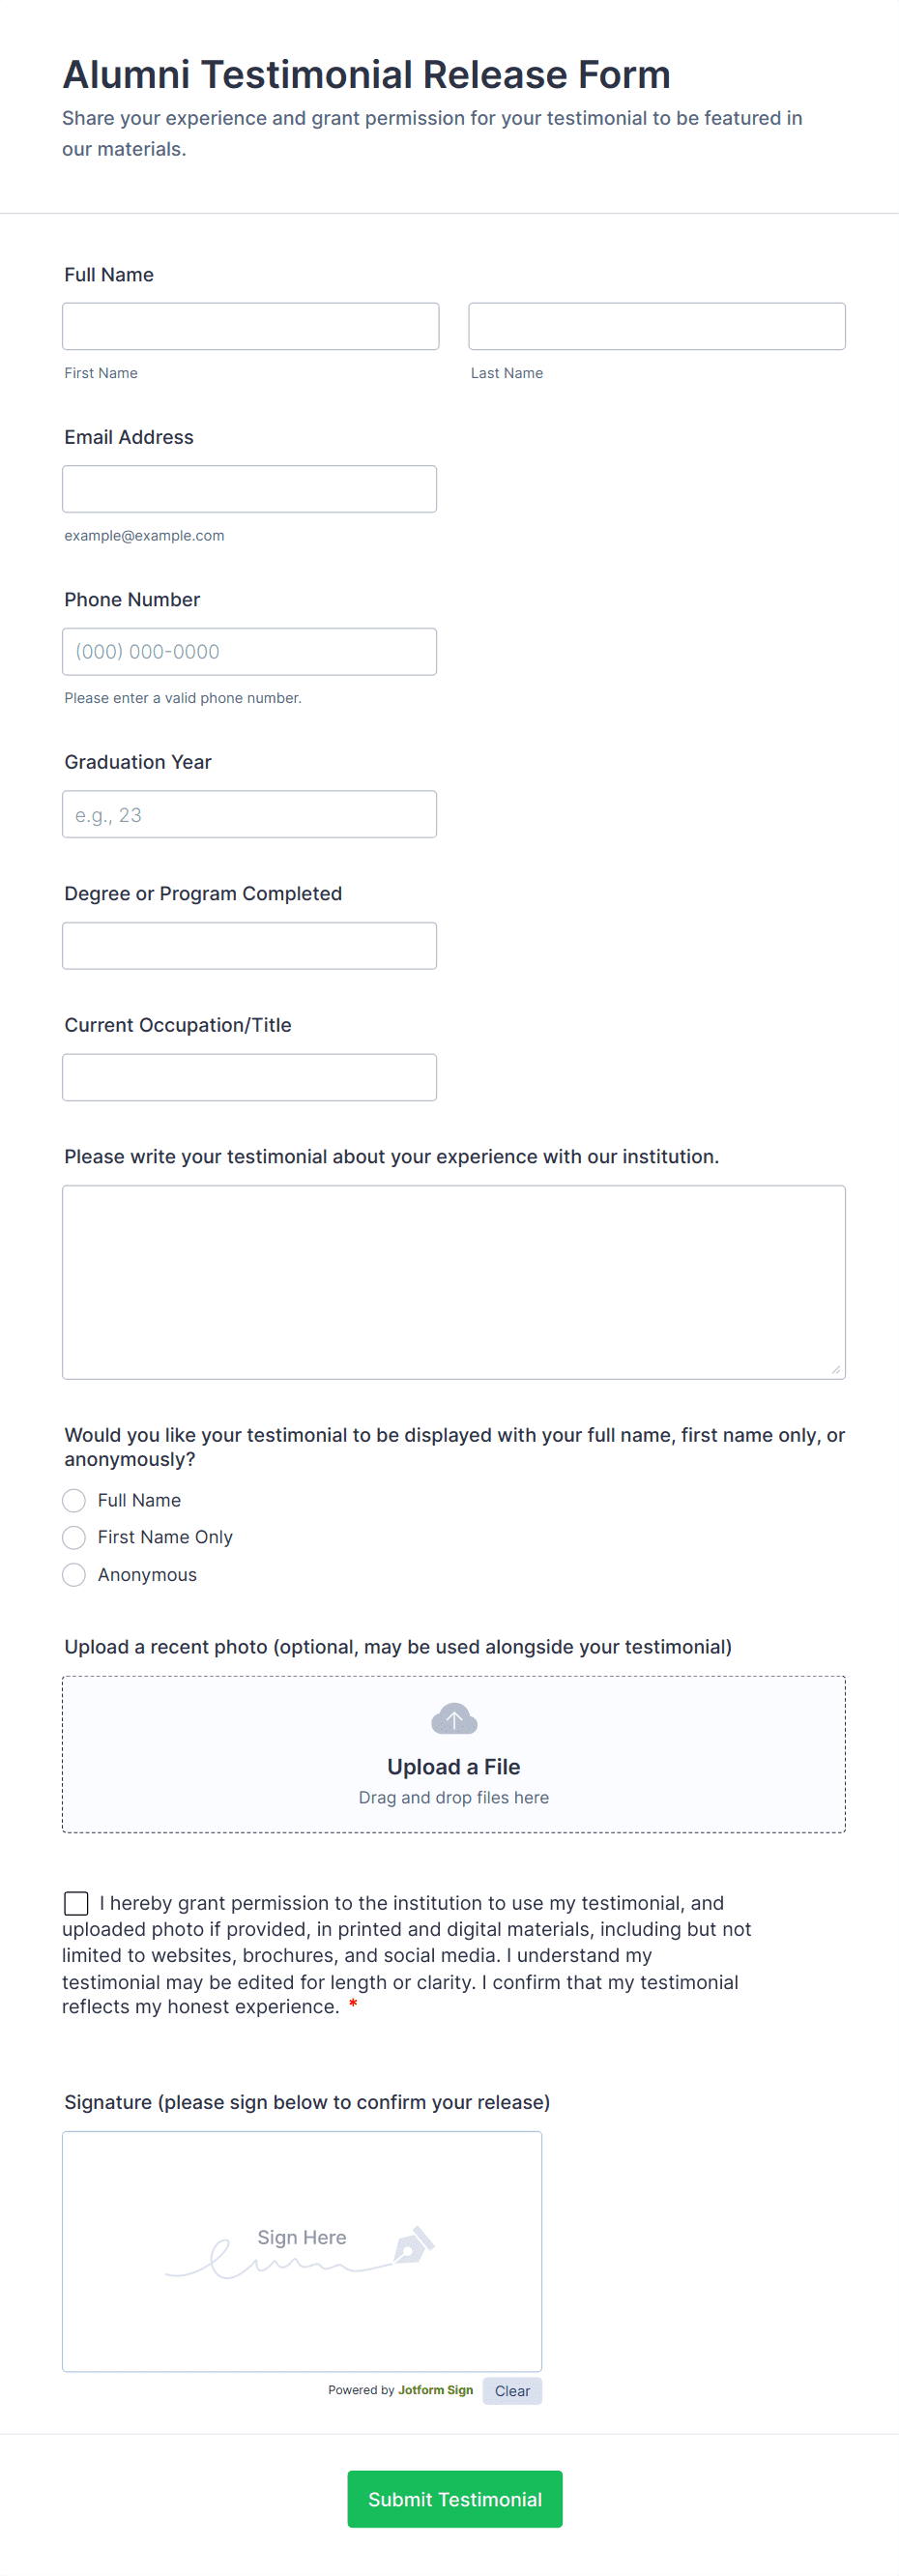Click the upload cloud icon
Viewport: 899px width, 2576px height.
(453, 1719)
